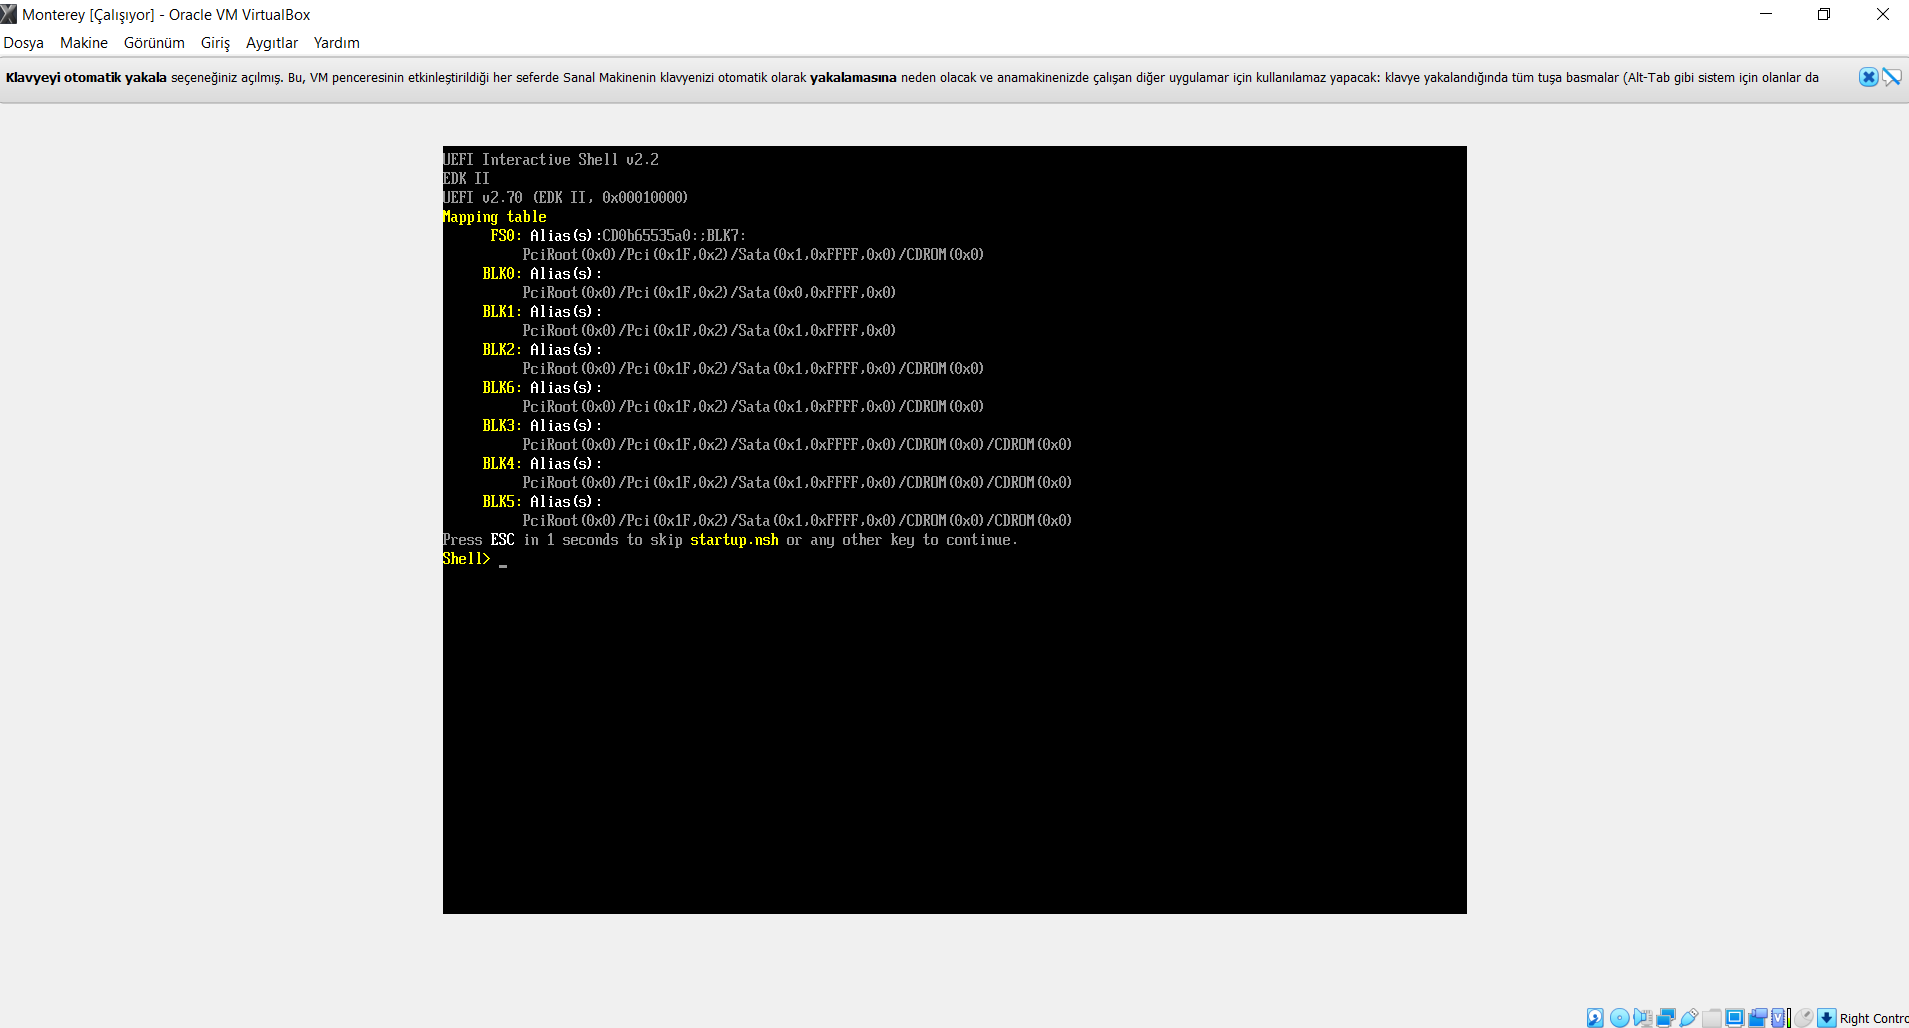Screen dimensions: 1909x1028
Task: Open the Dosya menu
Action: point(24,43)
